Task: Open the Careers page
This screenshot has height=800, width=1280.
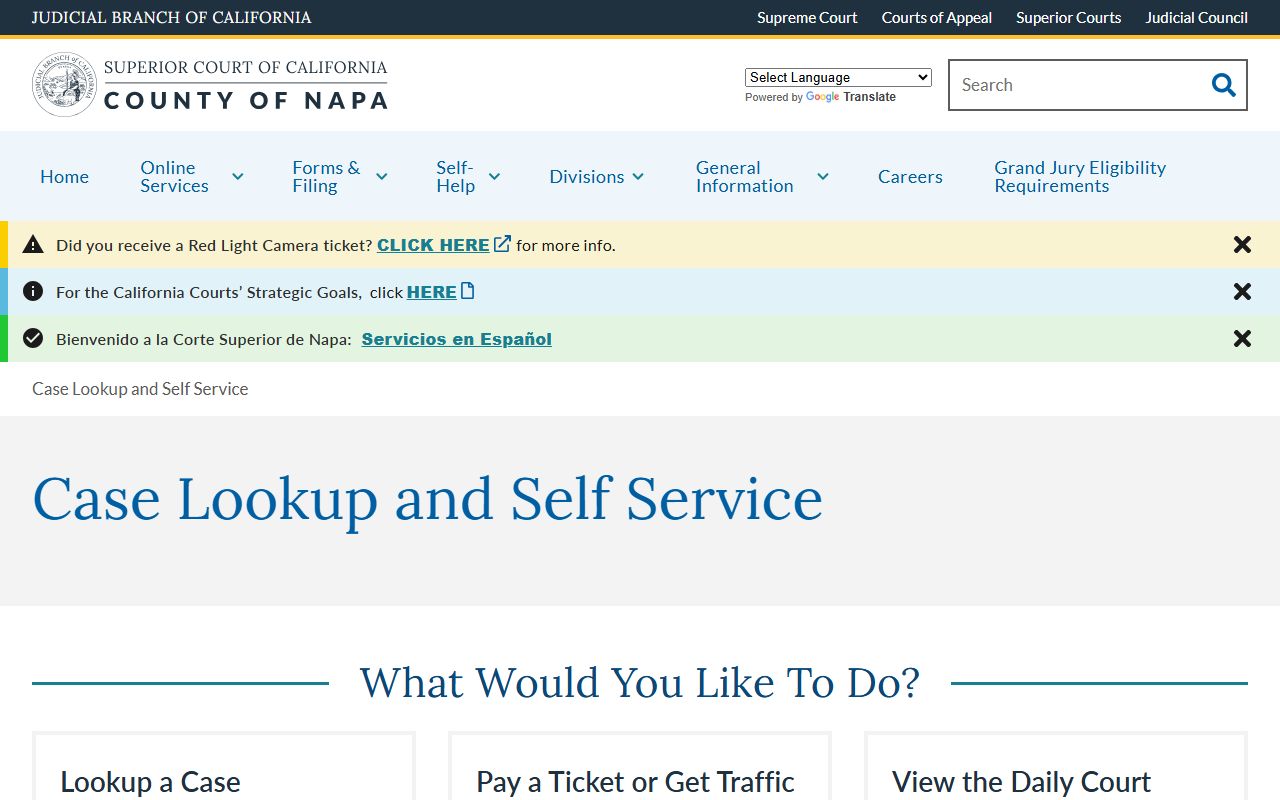Action: coord(910,177)
